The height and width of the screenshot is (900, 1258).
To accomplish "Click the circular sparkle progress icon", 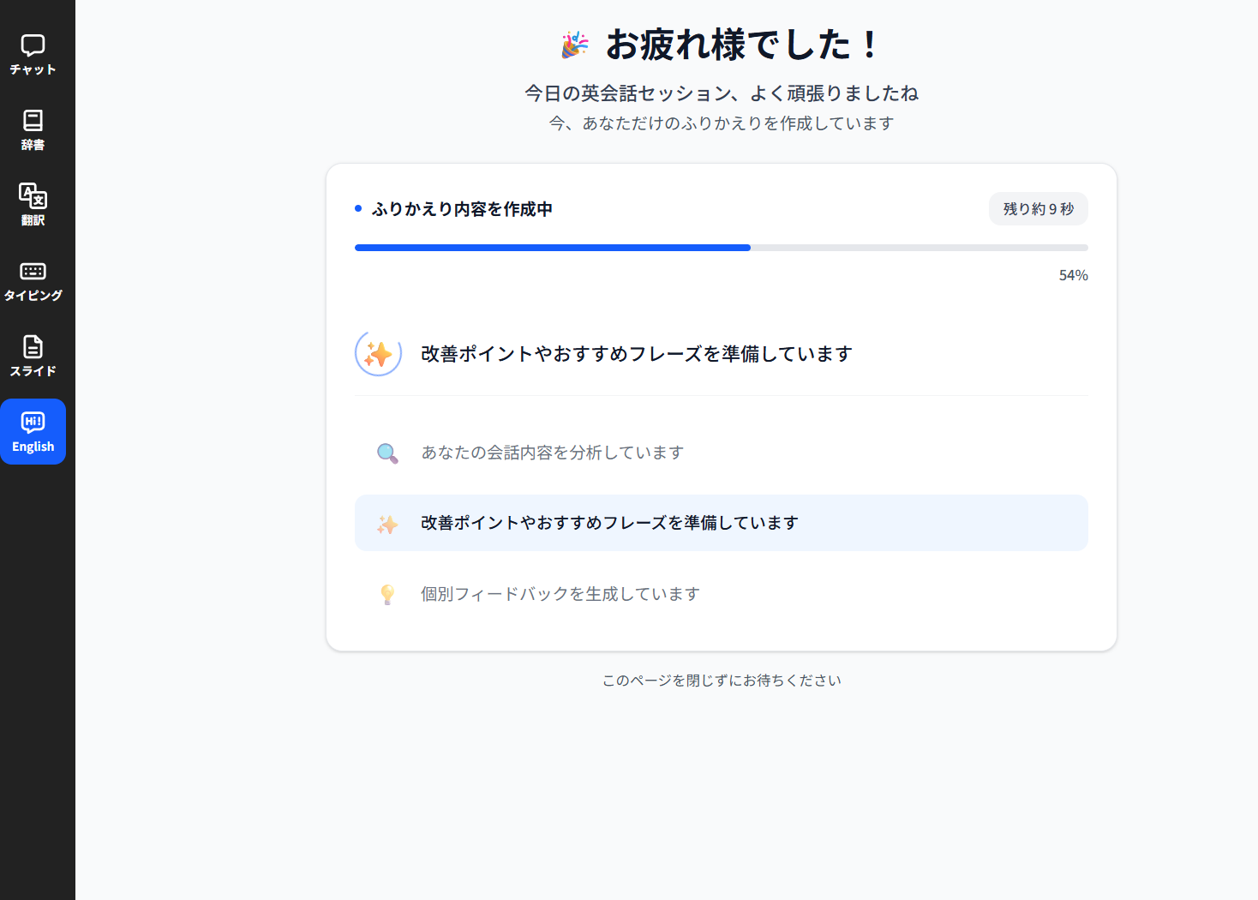I will [378, 353].
